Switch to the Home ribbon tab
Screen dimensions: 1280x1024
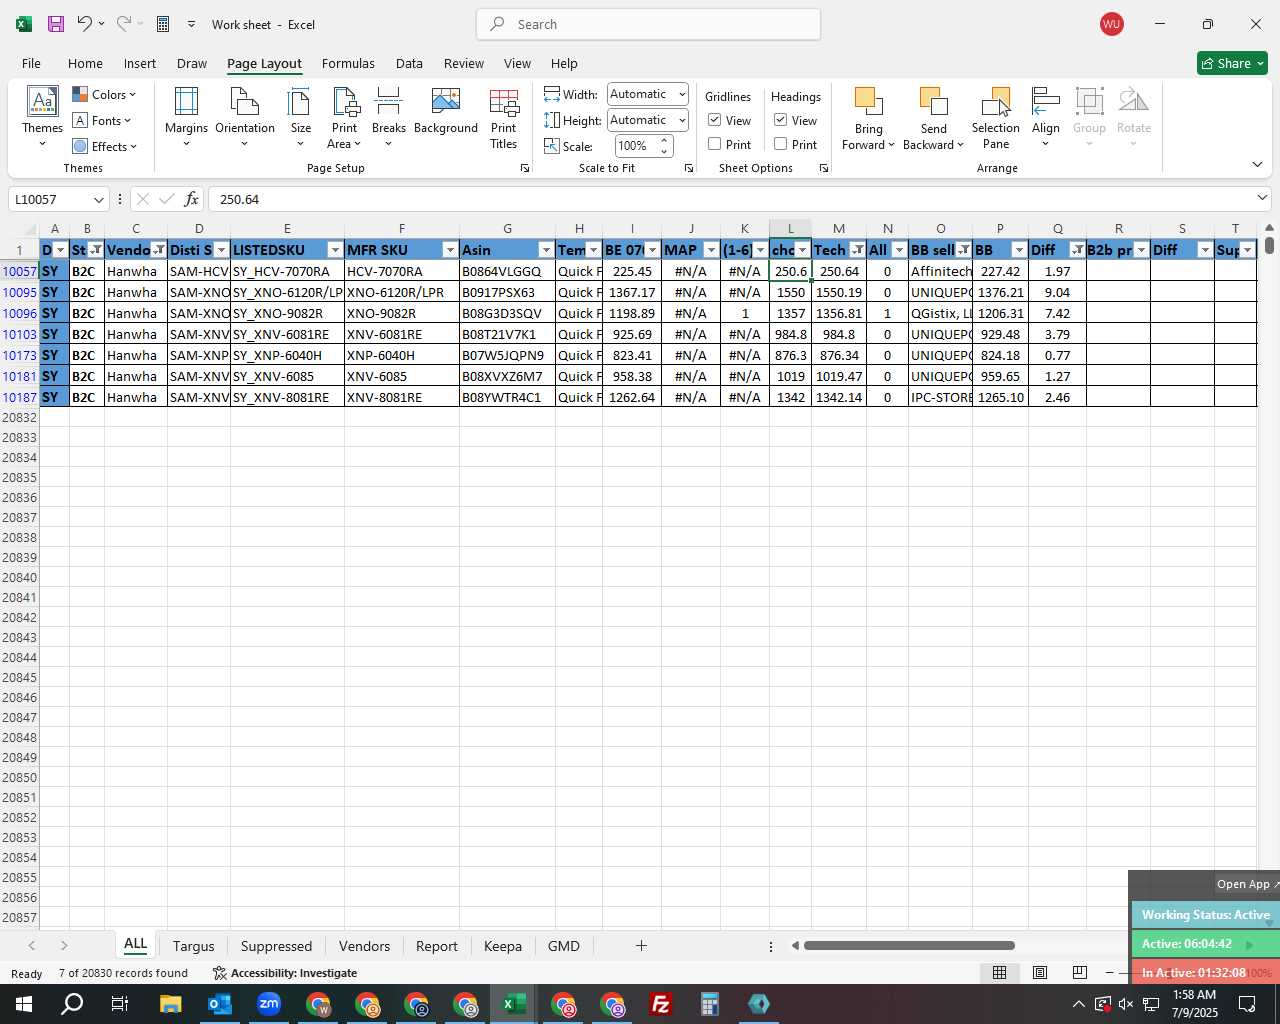tap(85, 63)
